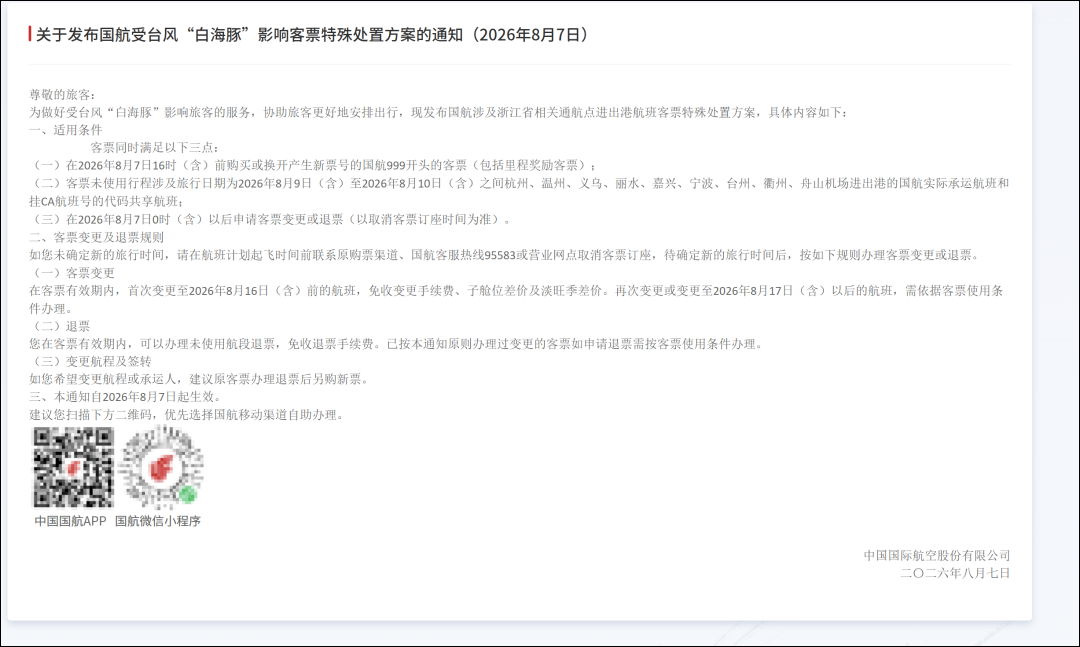This screenshot has height=647, width=1080.
Task: Click the line 建议您扫描下方二维码
Action: point(187,415)
